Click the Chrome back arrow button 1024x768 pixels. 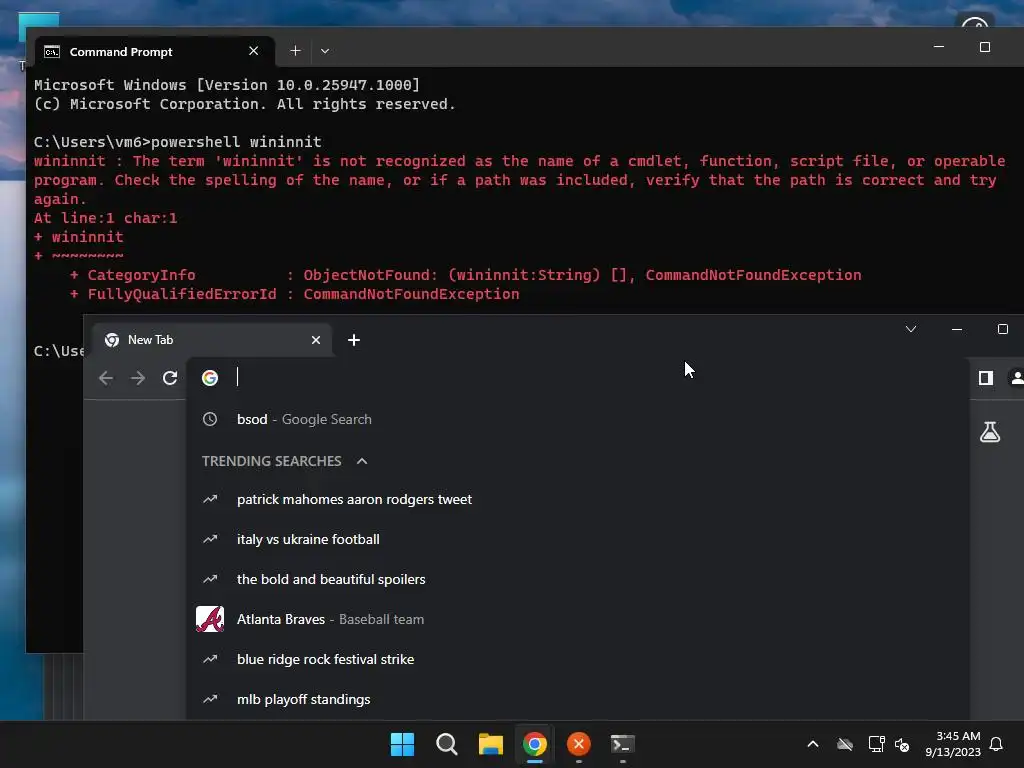pos(106,378)
